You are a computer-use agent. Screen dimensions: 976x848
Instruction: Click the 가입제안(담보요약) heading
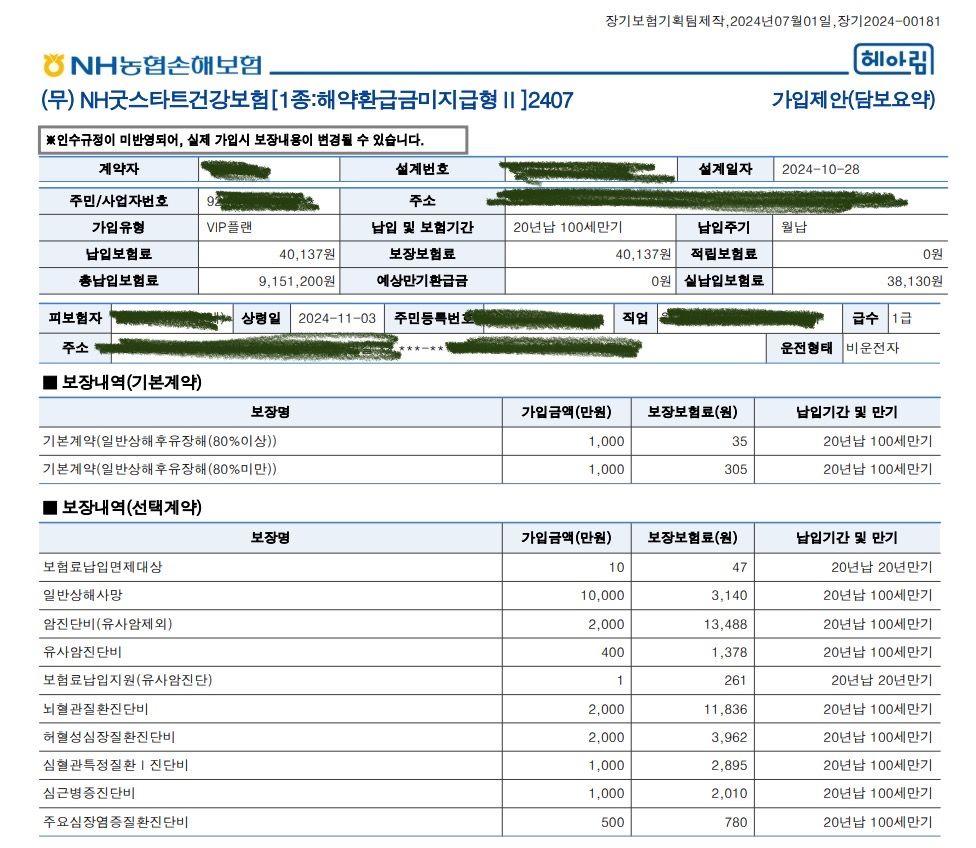click(x=852, y=100)
